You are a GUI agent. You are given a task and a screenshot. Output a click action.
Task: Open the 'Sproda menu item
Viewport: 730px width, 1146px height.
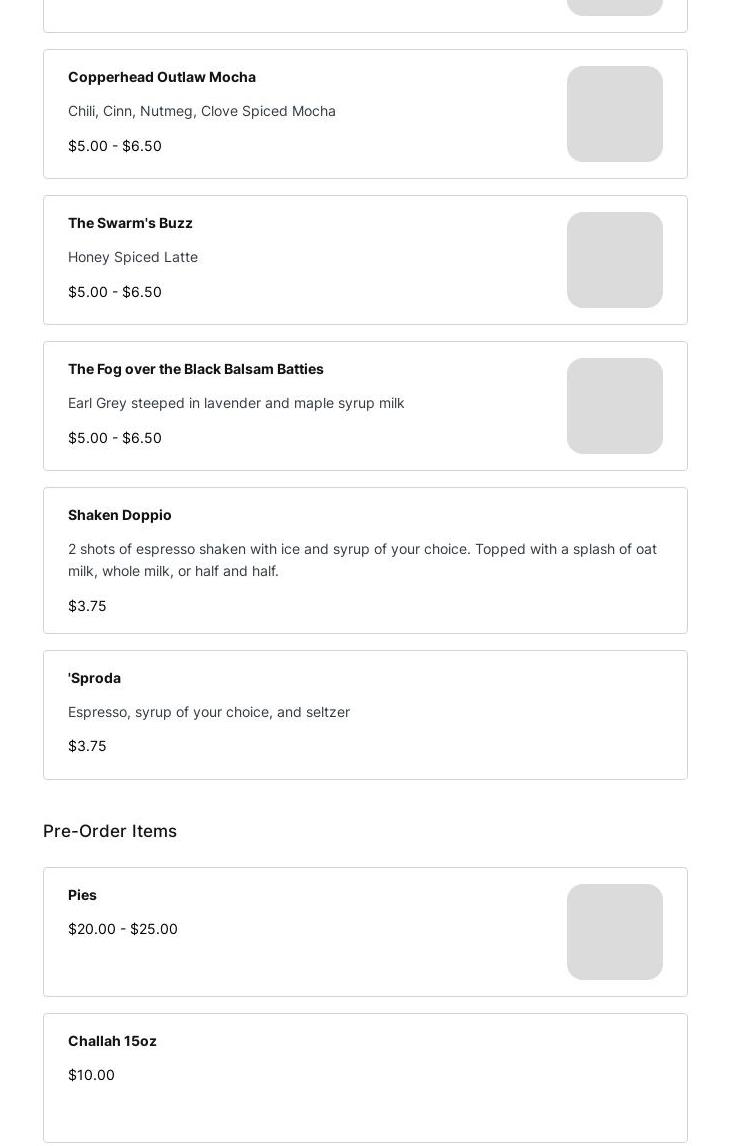(x=94, y=678)
